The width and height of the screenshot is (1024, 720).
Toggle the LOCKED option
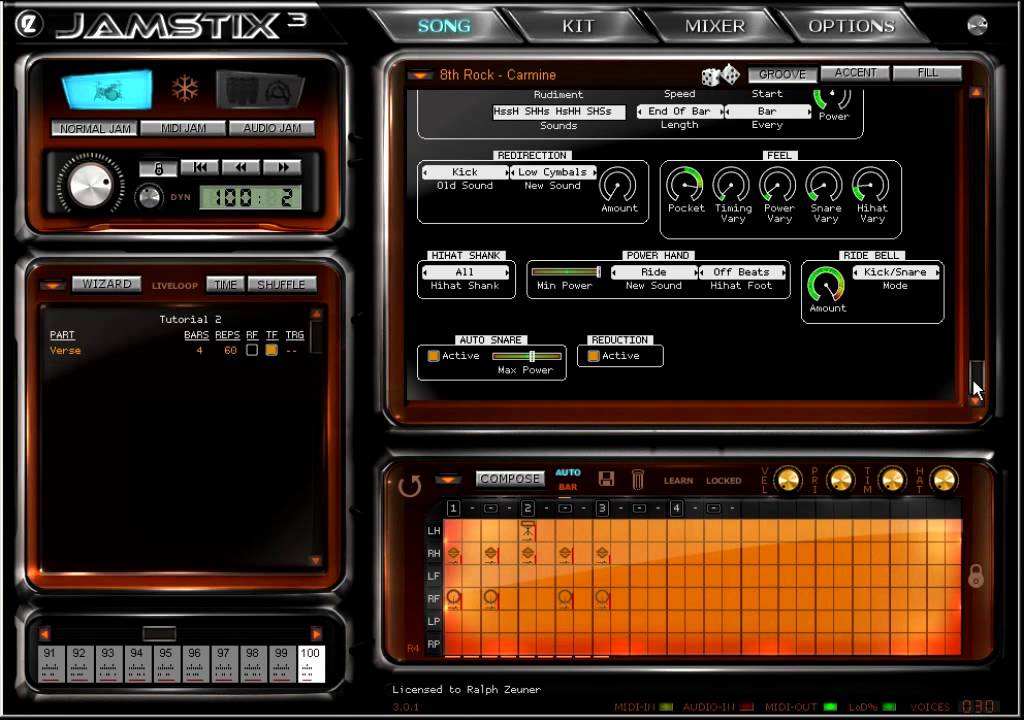724,481
